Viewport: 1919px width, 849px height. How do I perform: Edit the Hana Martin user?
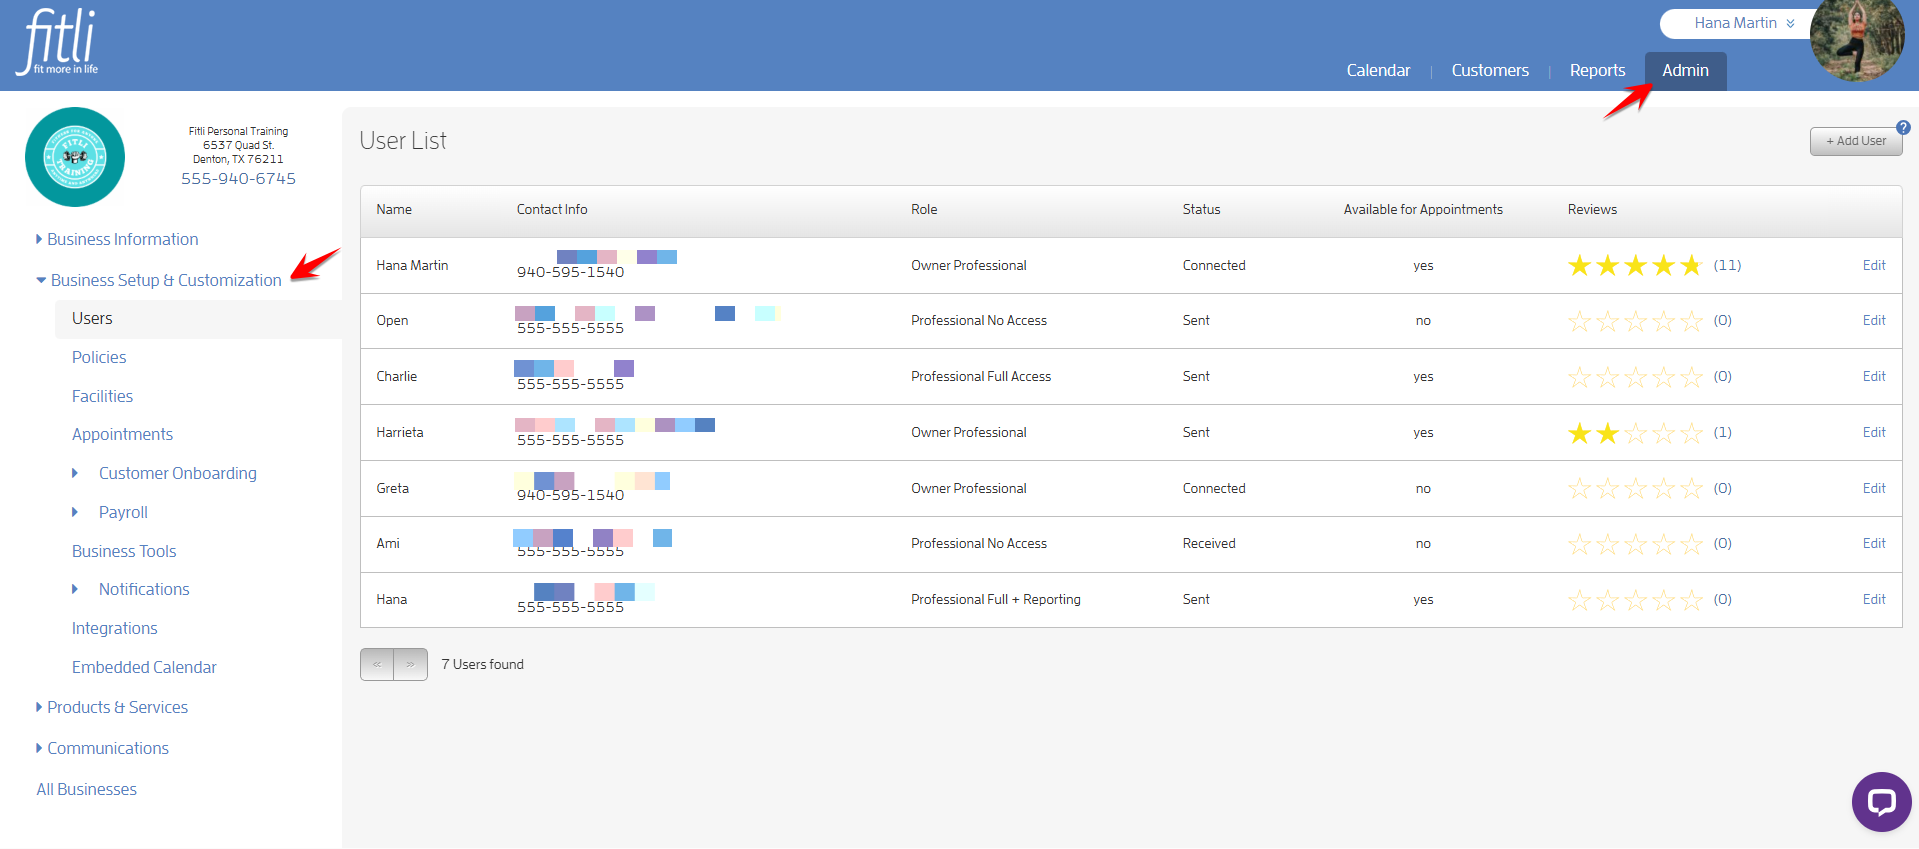(x=1874, y=265)
